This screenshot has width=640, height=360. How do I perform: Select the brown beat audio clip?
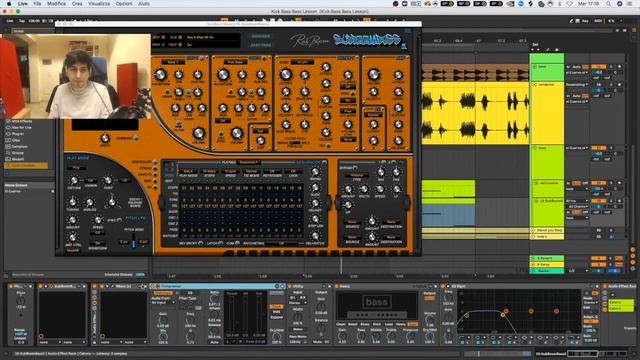click(x=476, y=73)
